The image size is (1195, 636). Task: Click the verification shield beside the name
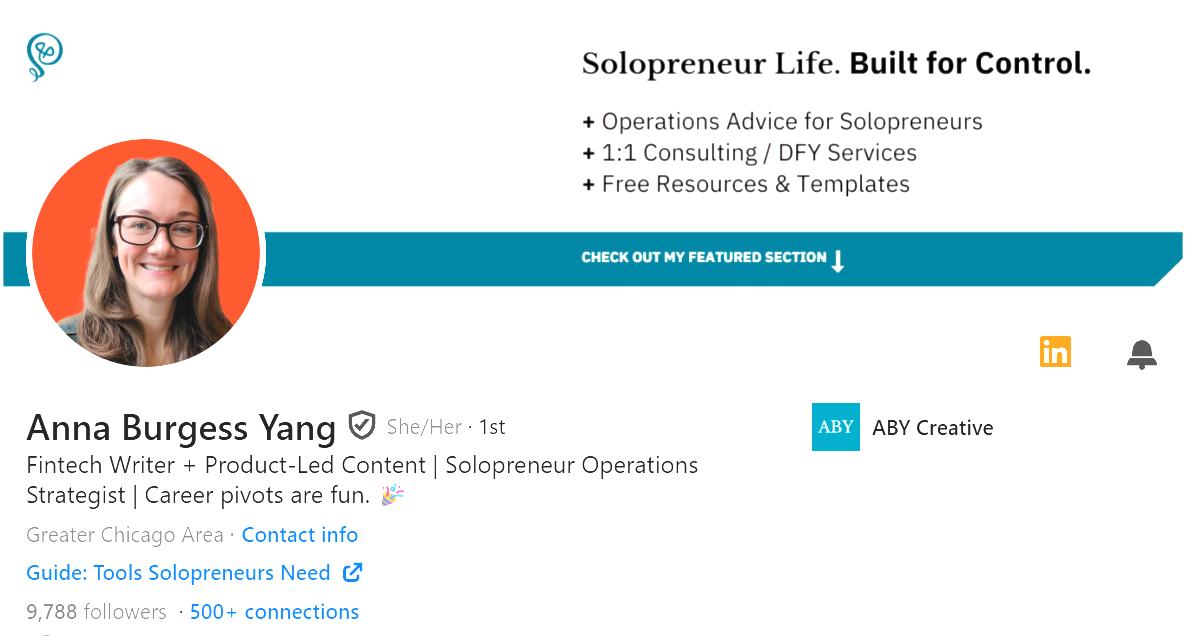tap(362, 425)
